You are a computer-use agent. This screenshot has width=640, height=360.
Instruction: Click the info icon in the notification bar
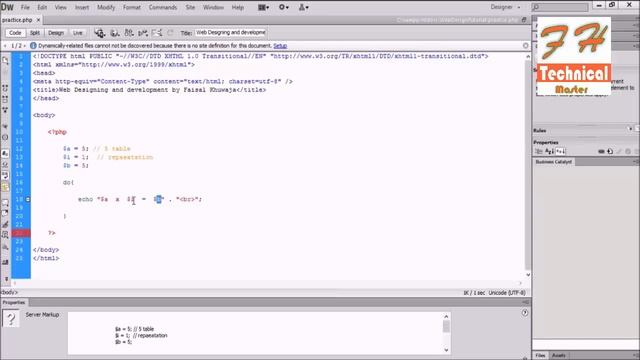[33, 46]
